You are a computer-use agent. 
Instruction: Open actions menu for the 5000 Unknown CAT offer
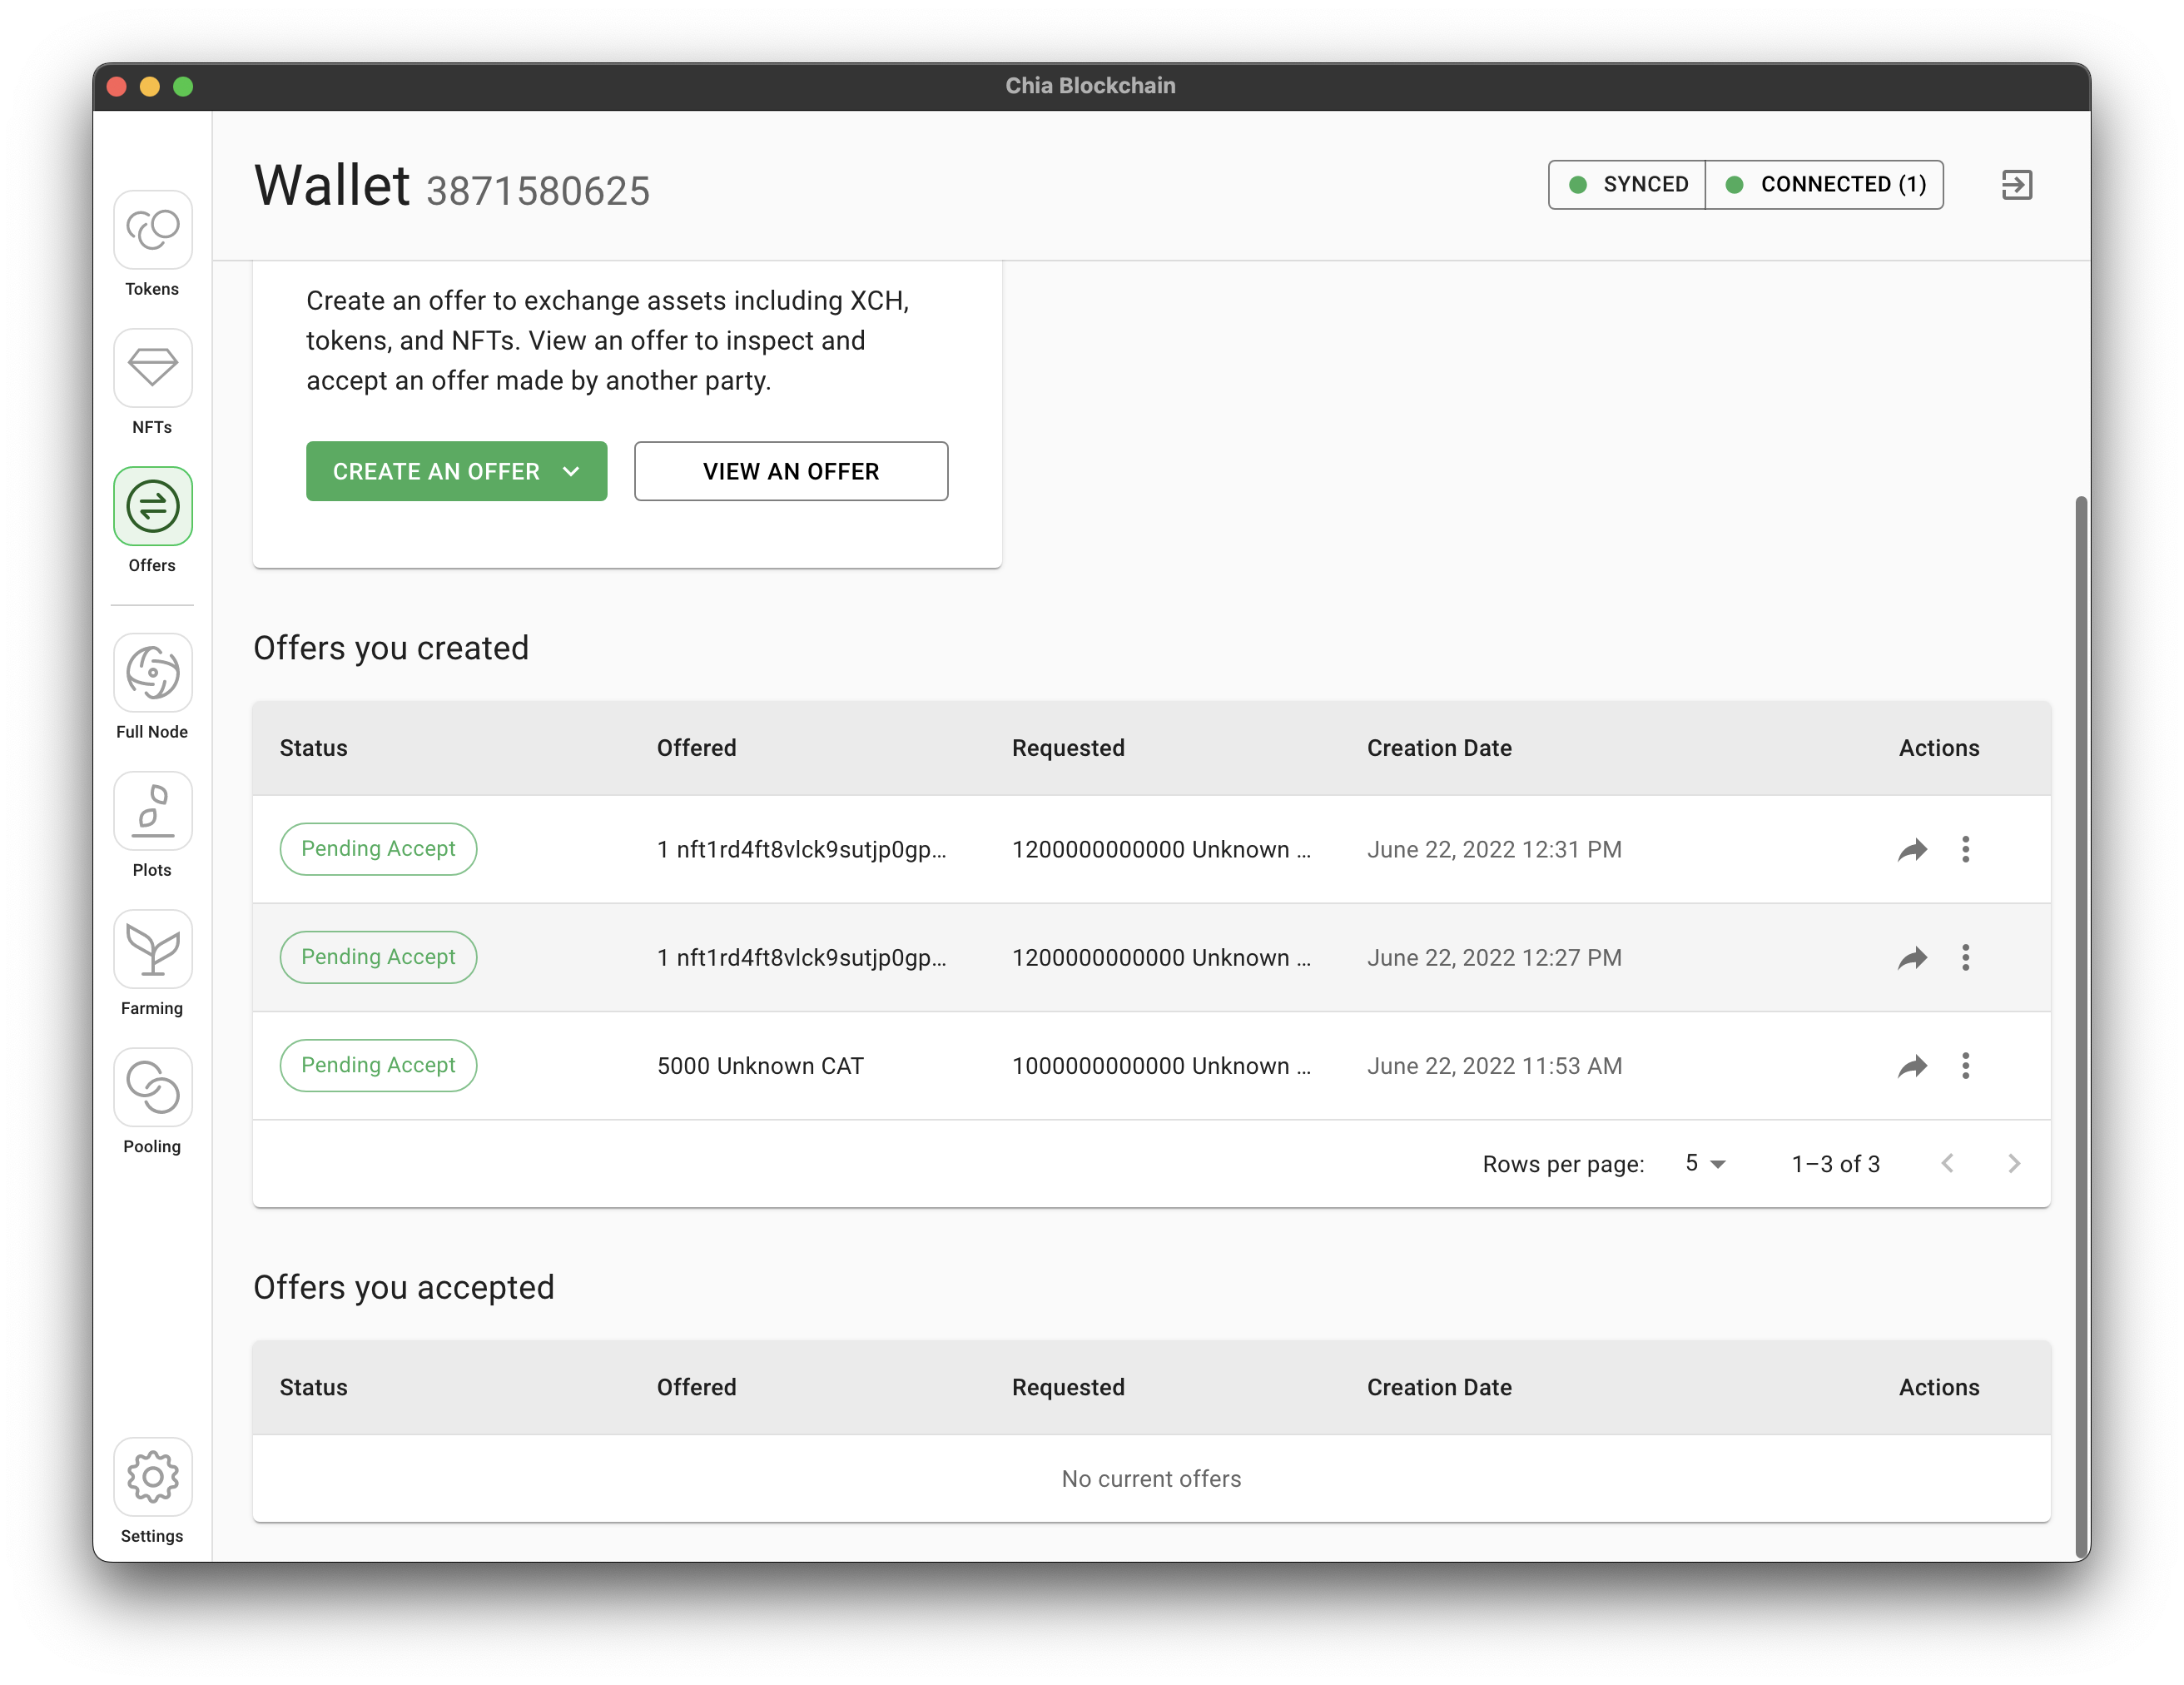point(1965,1066)
